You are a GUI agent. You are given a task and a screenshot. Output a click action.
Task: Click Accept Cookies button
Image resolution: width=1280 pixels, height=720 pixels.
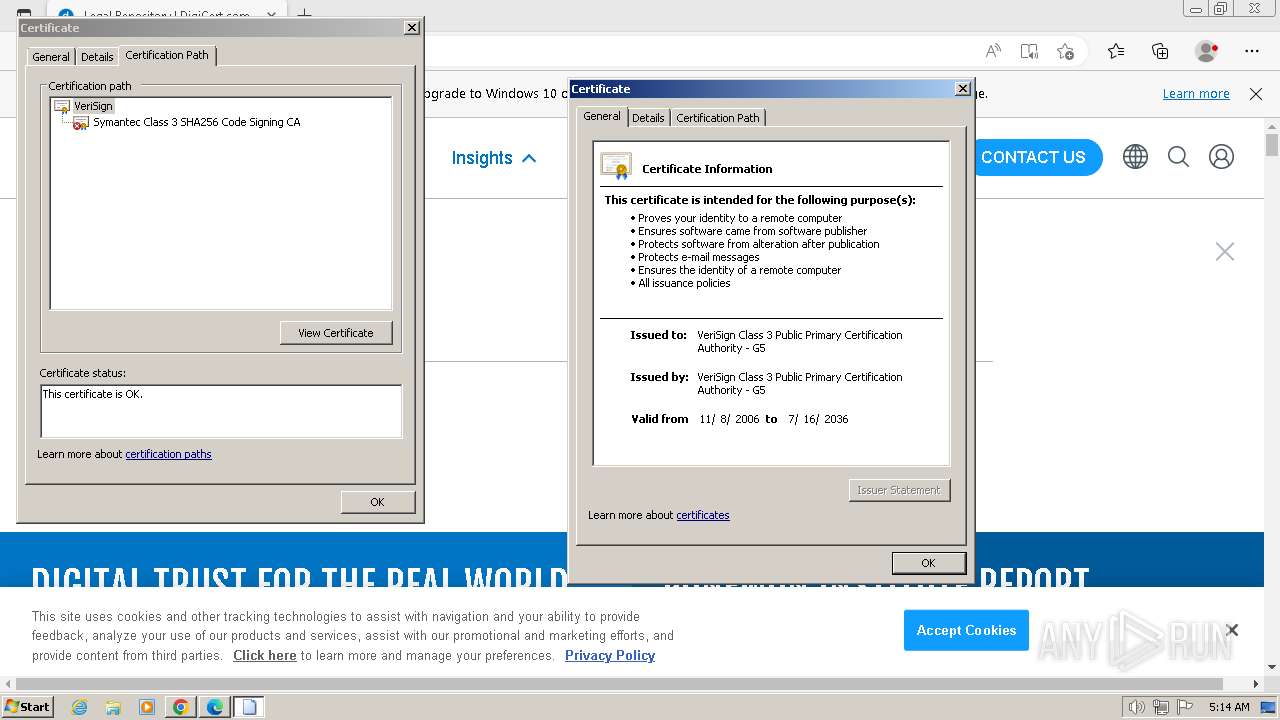[x=966, y=630]
